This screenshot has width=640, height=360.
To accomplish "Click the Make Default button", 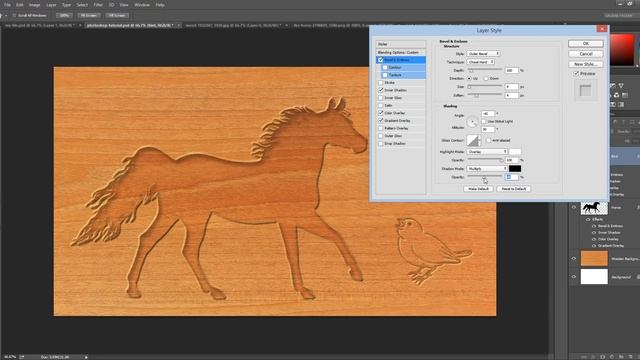I will tap(478, 189).
